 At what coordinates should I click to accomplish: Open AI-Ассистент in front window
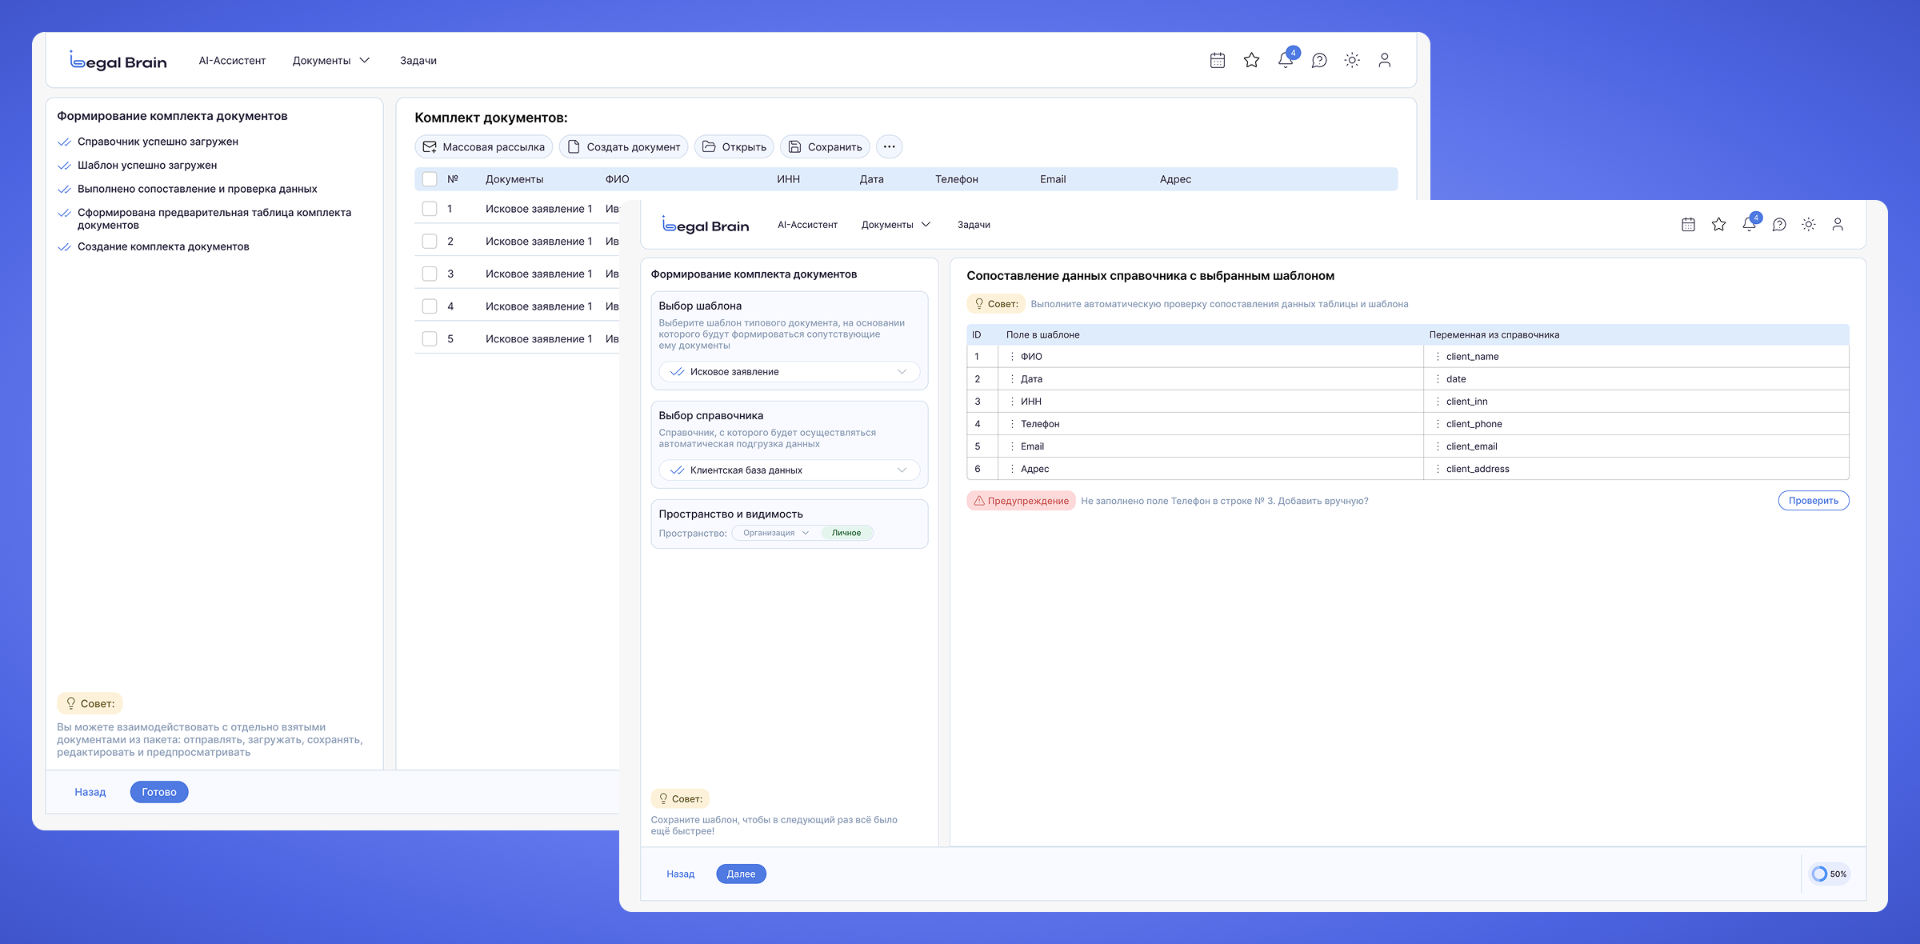(807, 225)
